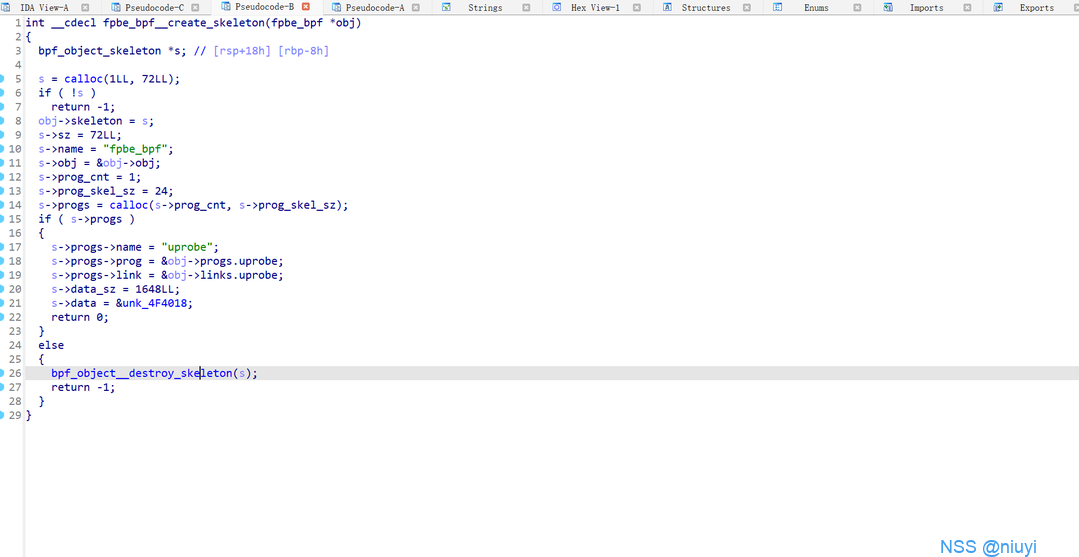Close the Pseudocode-C tab
Screen dimensions: 1079x557
(x=196, y=7)
